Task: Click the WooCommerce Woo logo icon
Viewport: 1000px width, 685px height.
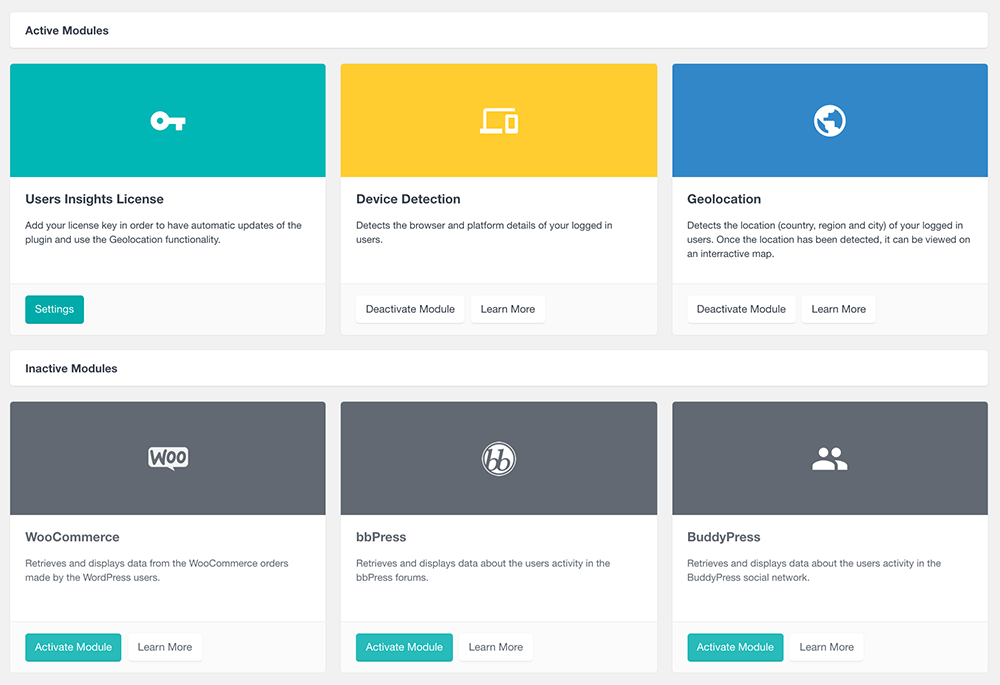Action: click(168, 458)
